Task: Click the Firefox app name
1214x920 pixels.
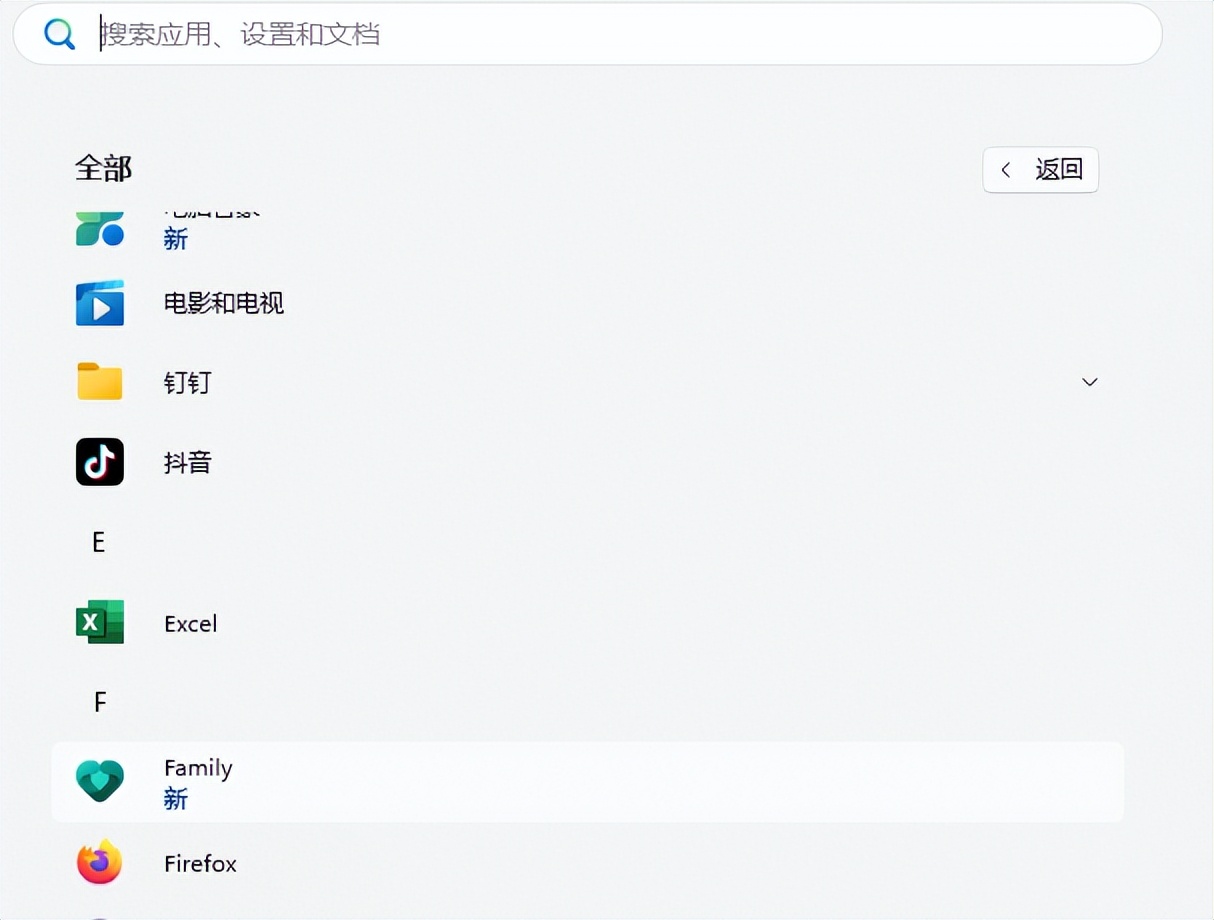Action: [200, 864]
